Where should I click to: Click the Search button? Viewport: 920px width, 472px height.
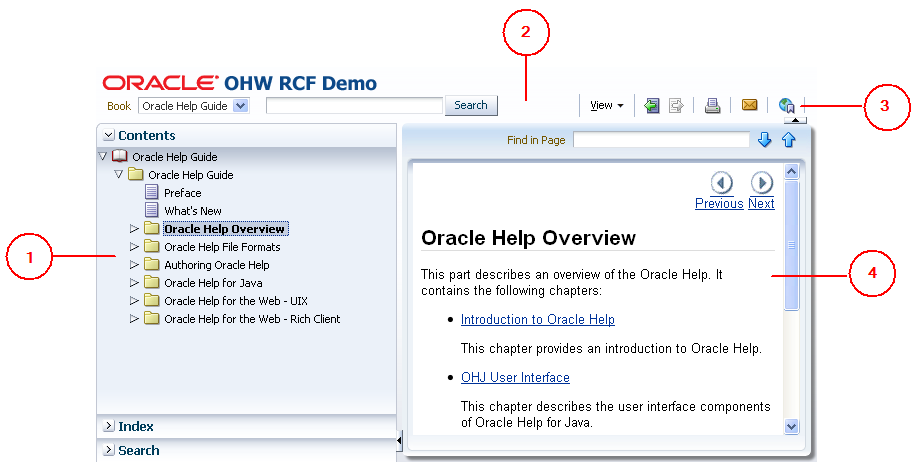(471, 105)
